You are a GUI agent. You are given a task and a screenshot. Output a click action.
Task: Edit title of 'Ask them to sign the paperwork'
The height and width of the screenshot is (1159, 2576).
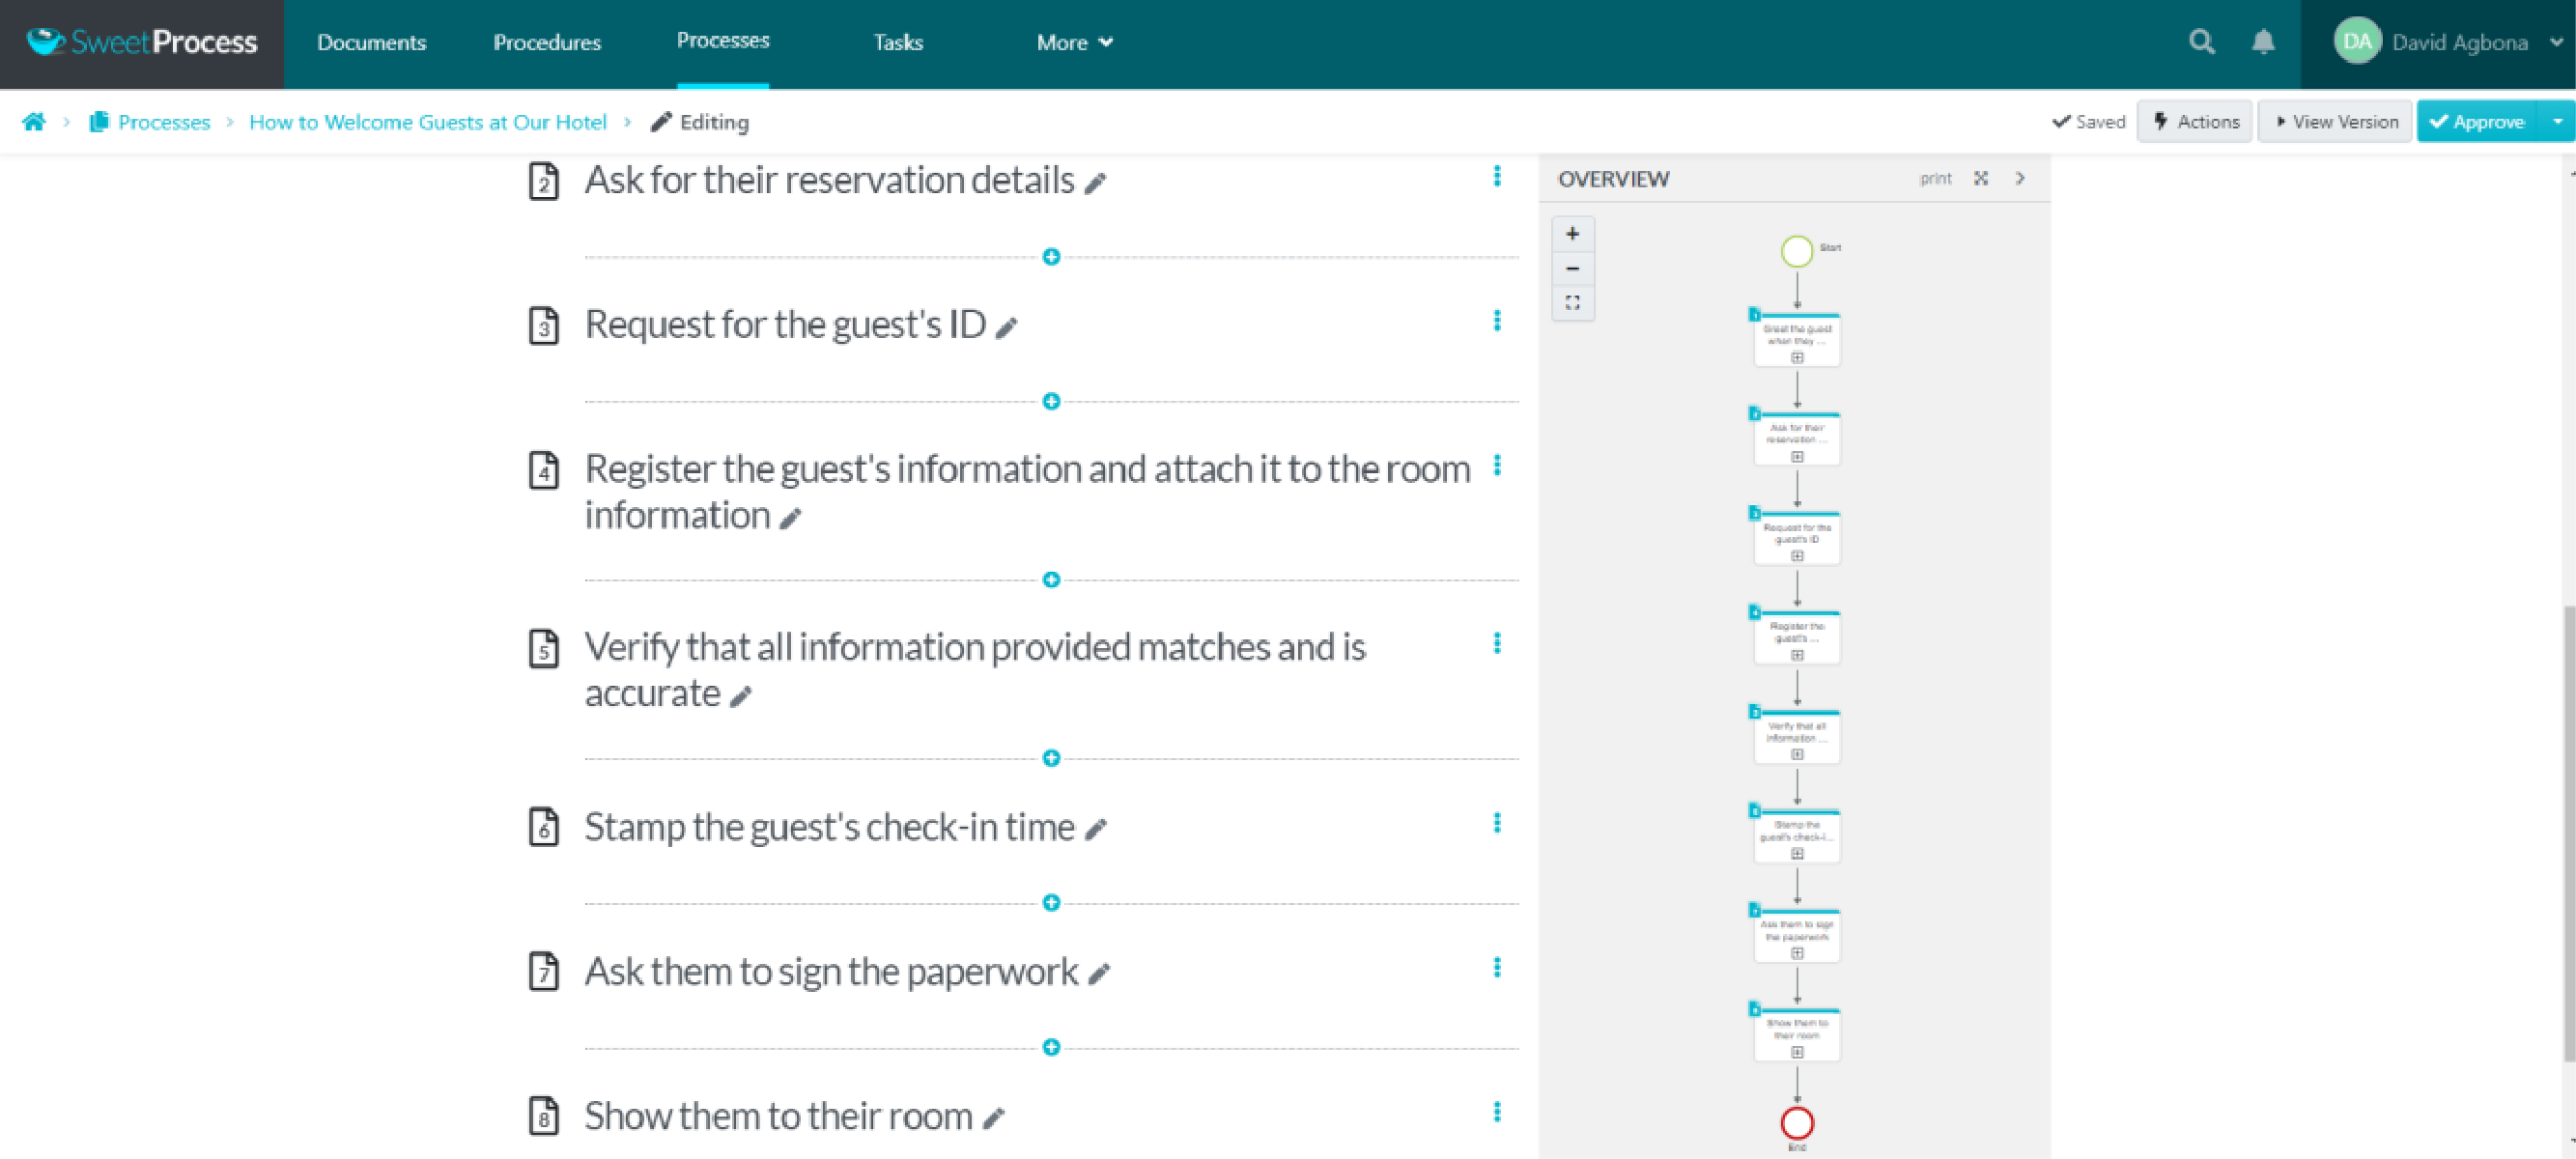[1099, 974]
